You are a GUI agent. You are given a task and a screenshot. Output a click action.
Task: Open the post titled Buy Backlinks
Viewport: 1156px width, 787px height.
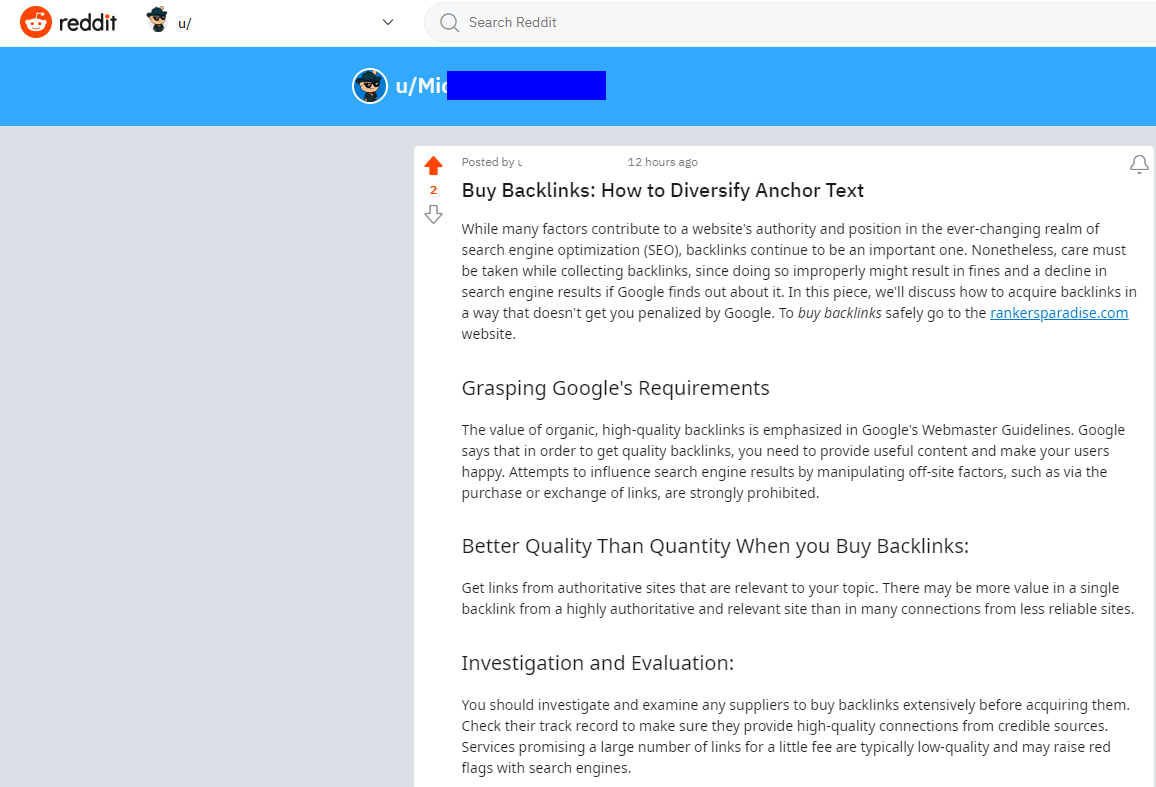[x=662, y=190]
